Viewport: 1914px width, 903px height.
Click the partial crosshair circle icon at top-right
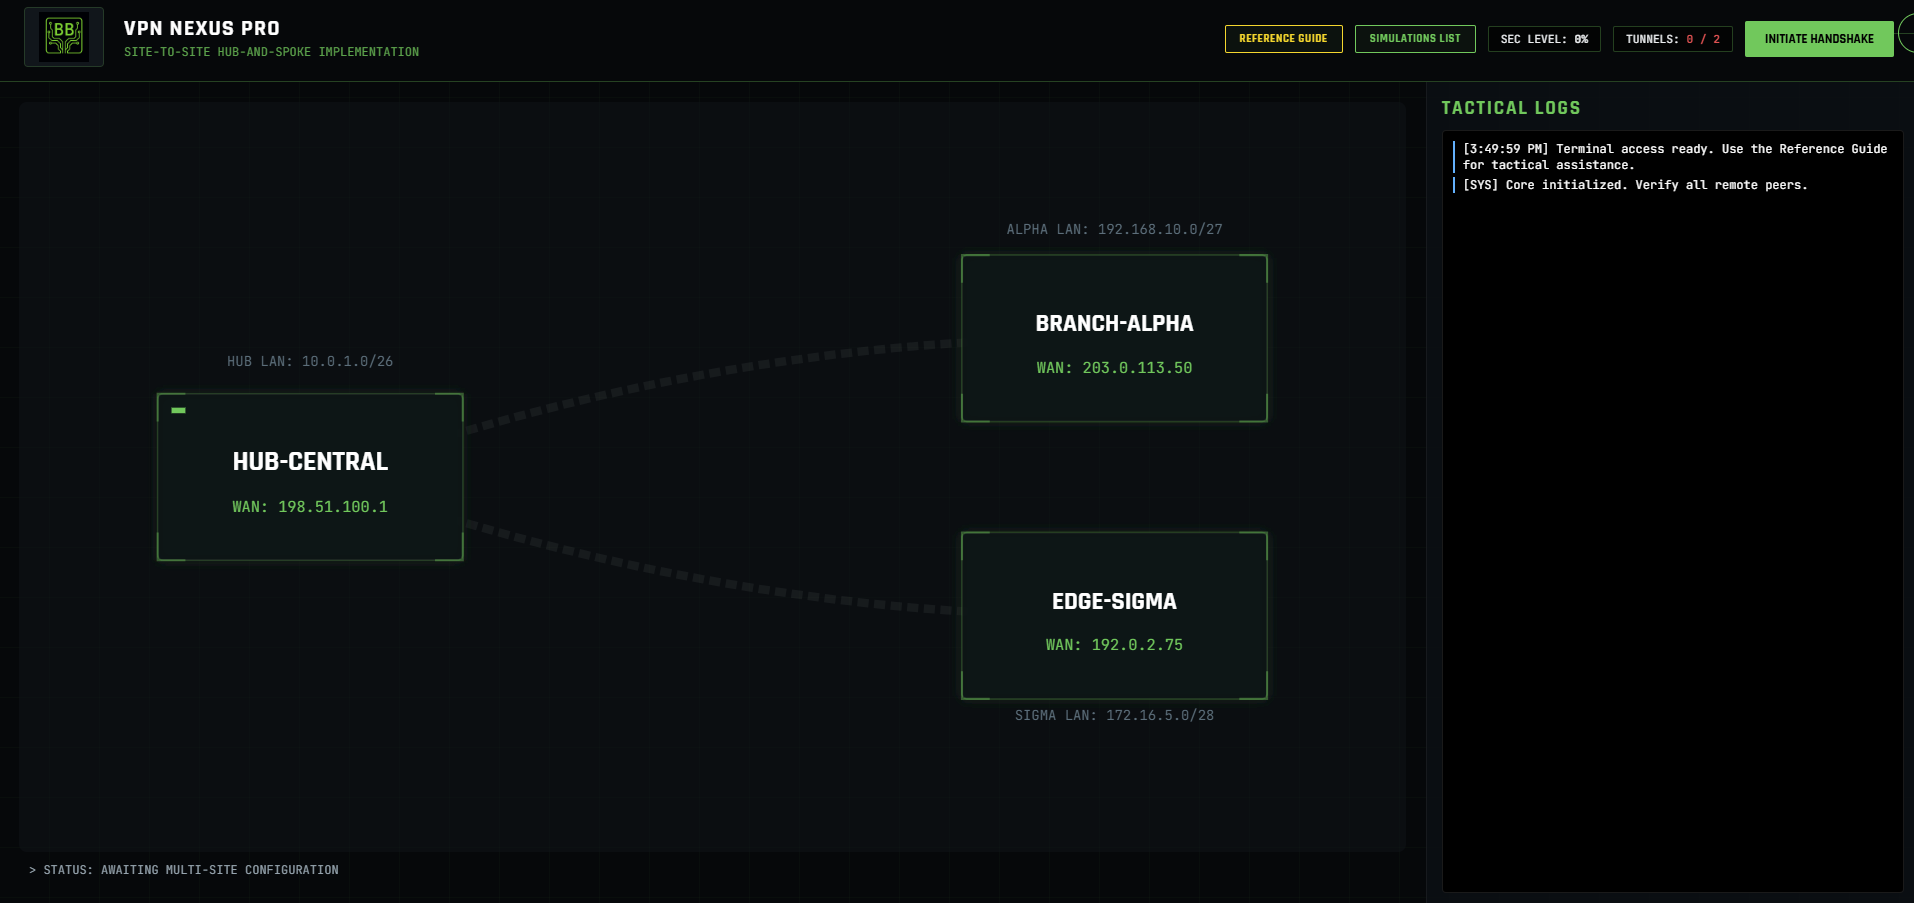click(x=1906, y=35)
